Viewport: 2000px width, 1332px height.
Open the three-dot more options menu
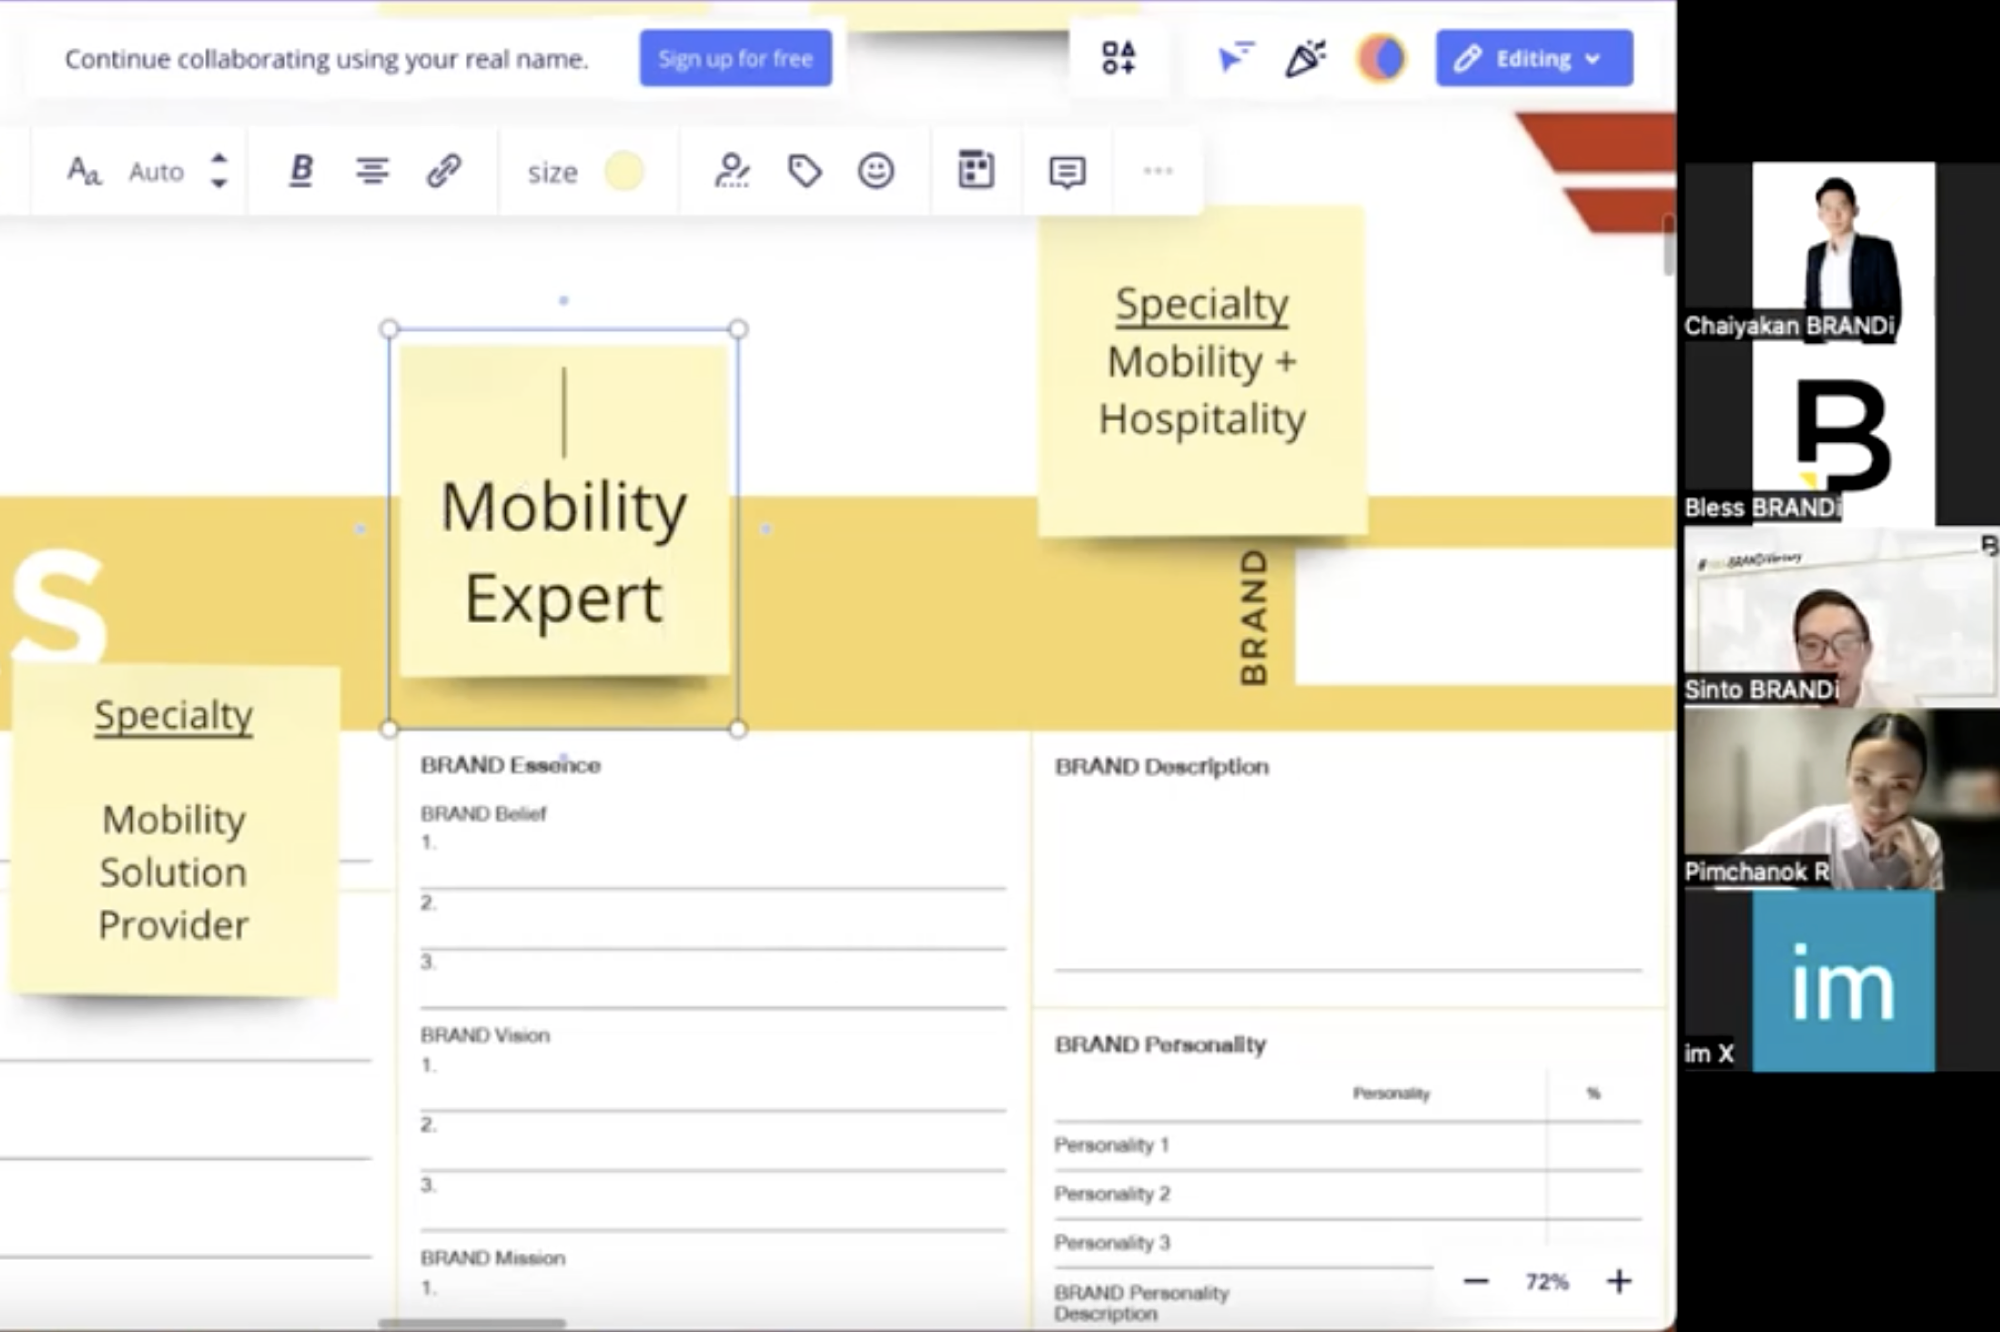[1158, 171]
